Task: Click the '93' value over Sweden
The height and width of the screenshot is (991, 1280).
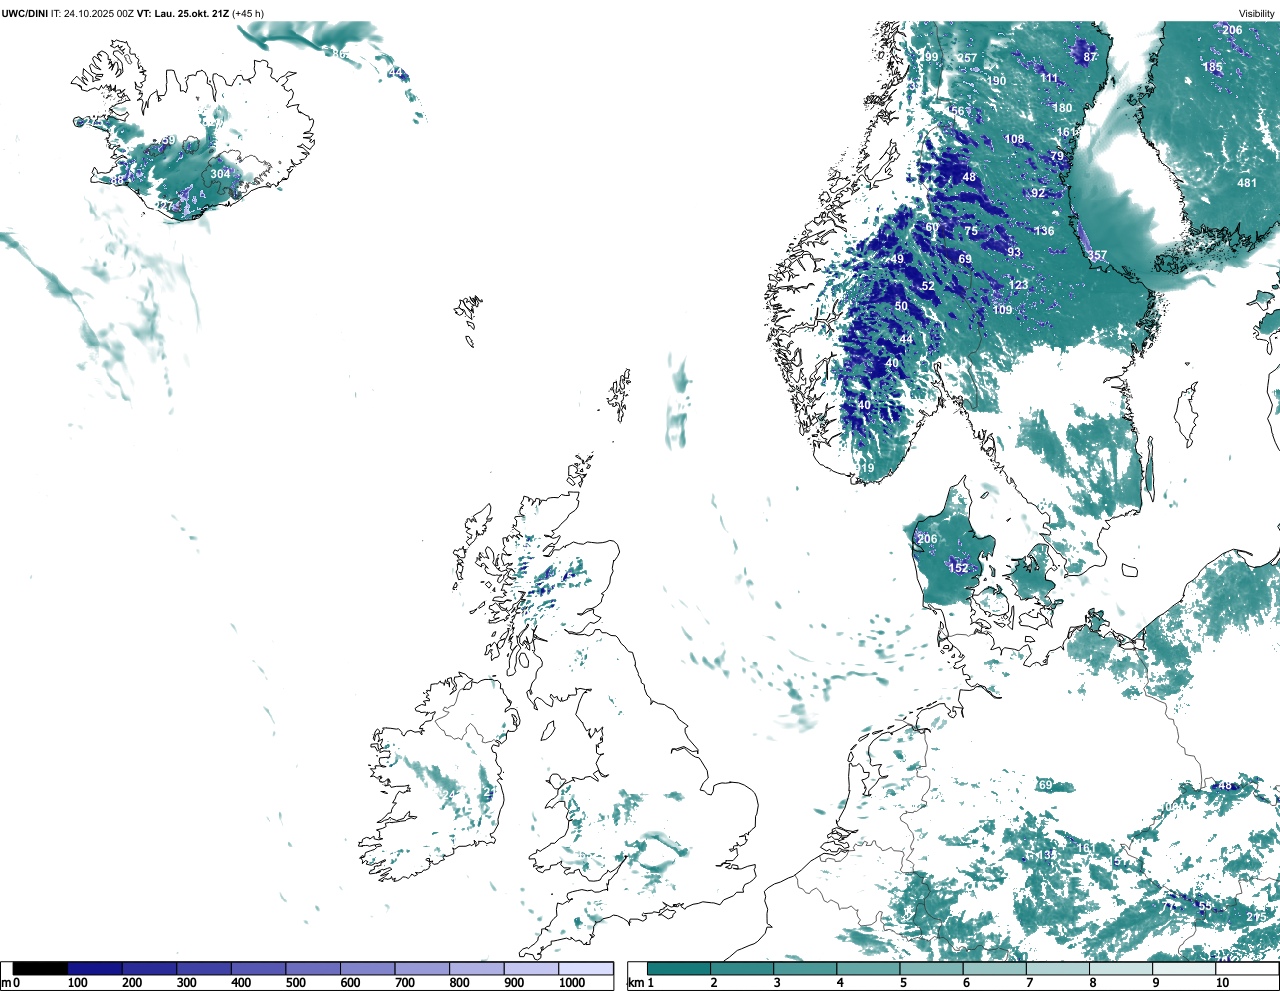Action: coord(1014,253)
